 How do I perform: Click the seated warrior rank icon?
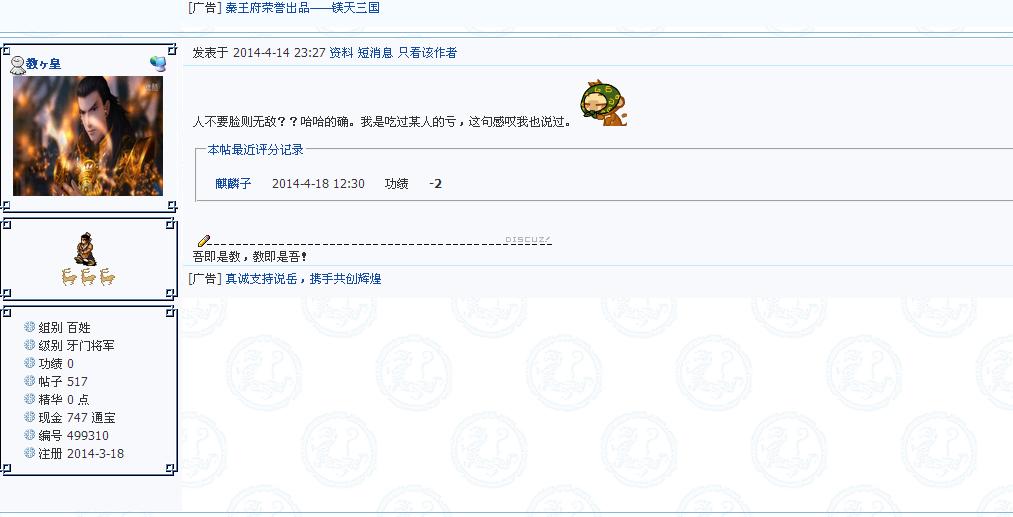coord(85,249)
